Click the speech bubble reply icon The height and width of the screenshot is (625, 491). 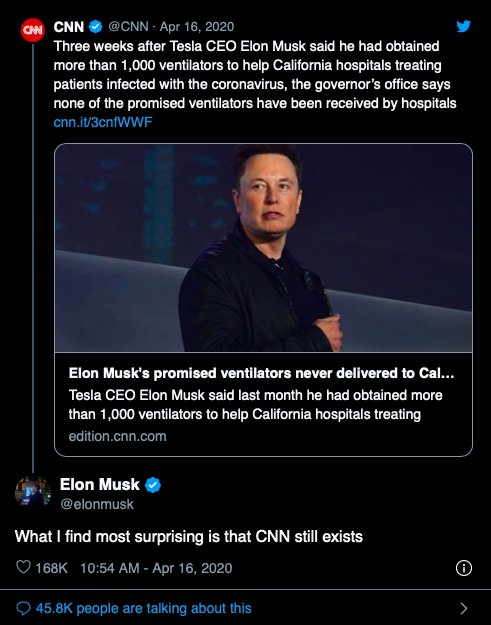[23, 608]
